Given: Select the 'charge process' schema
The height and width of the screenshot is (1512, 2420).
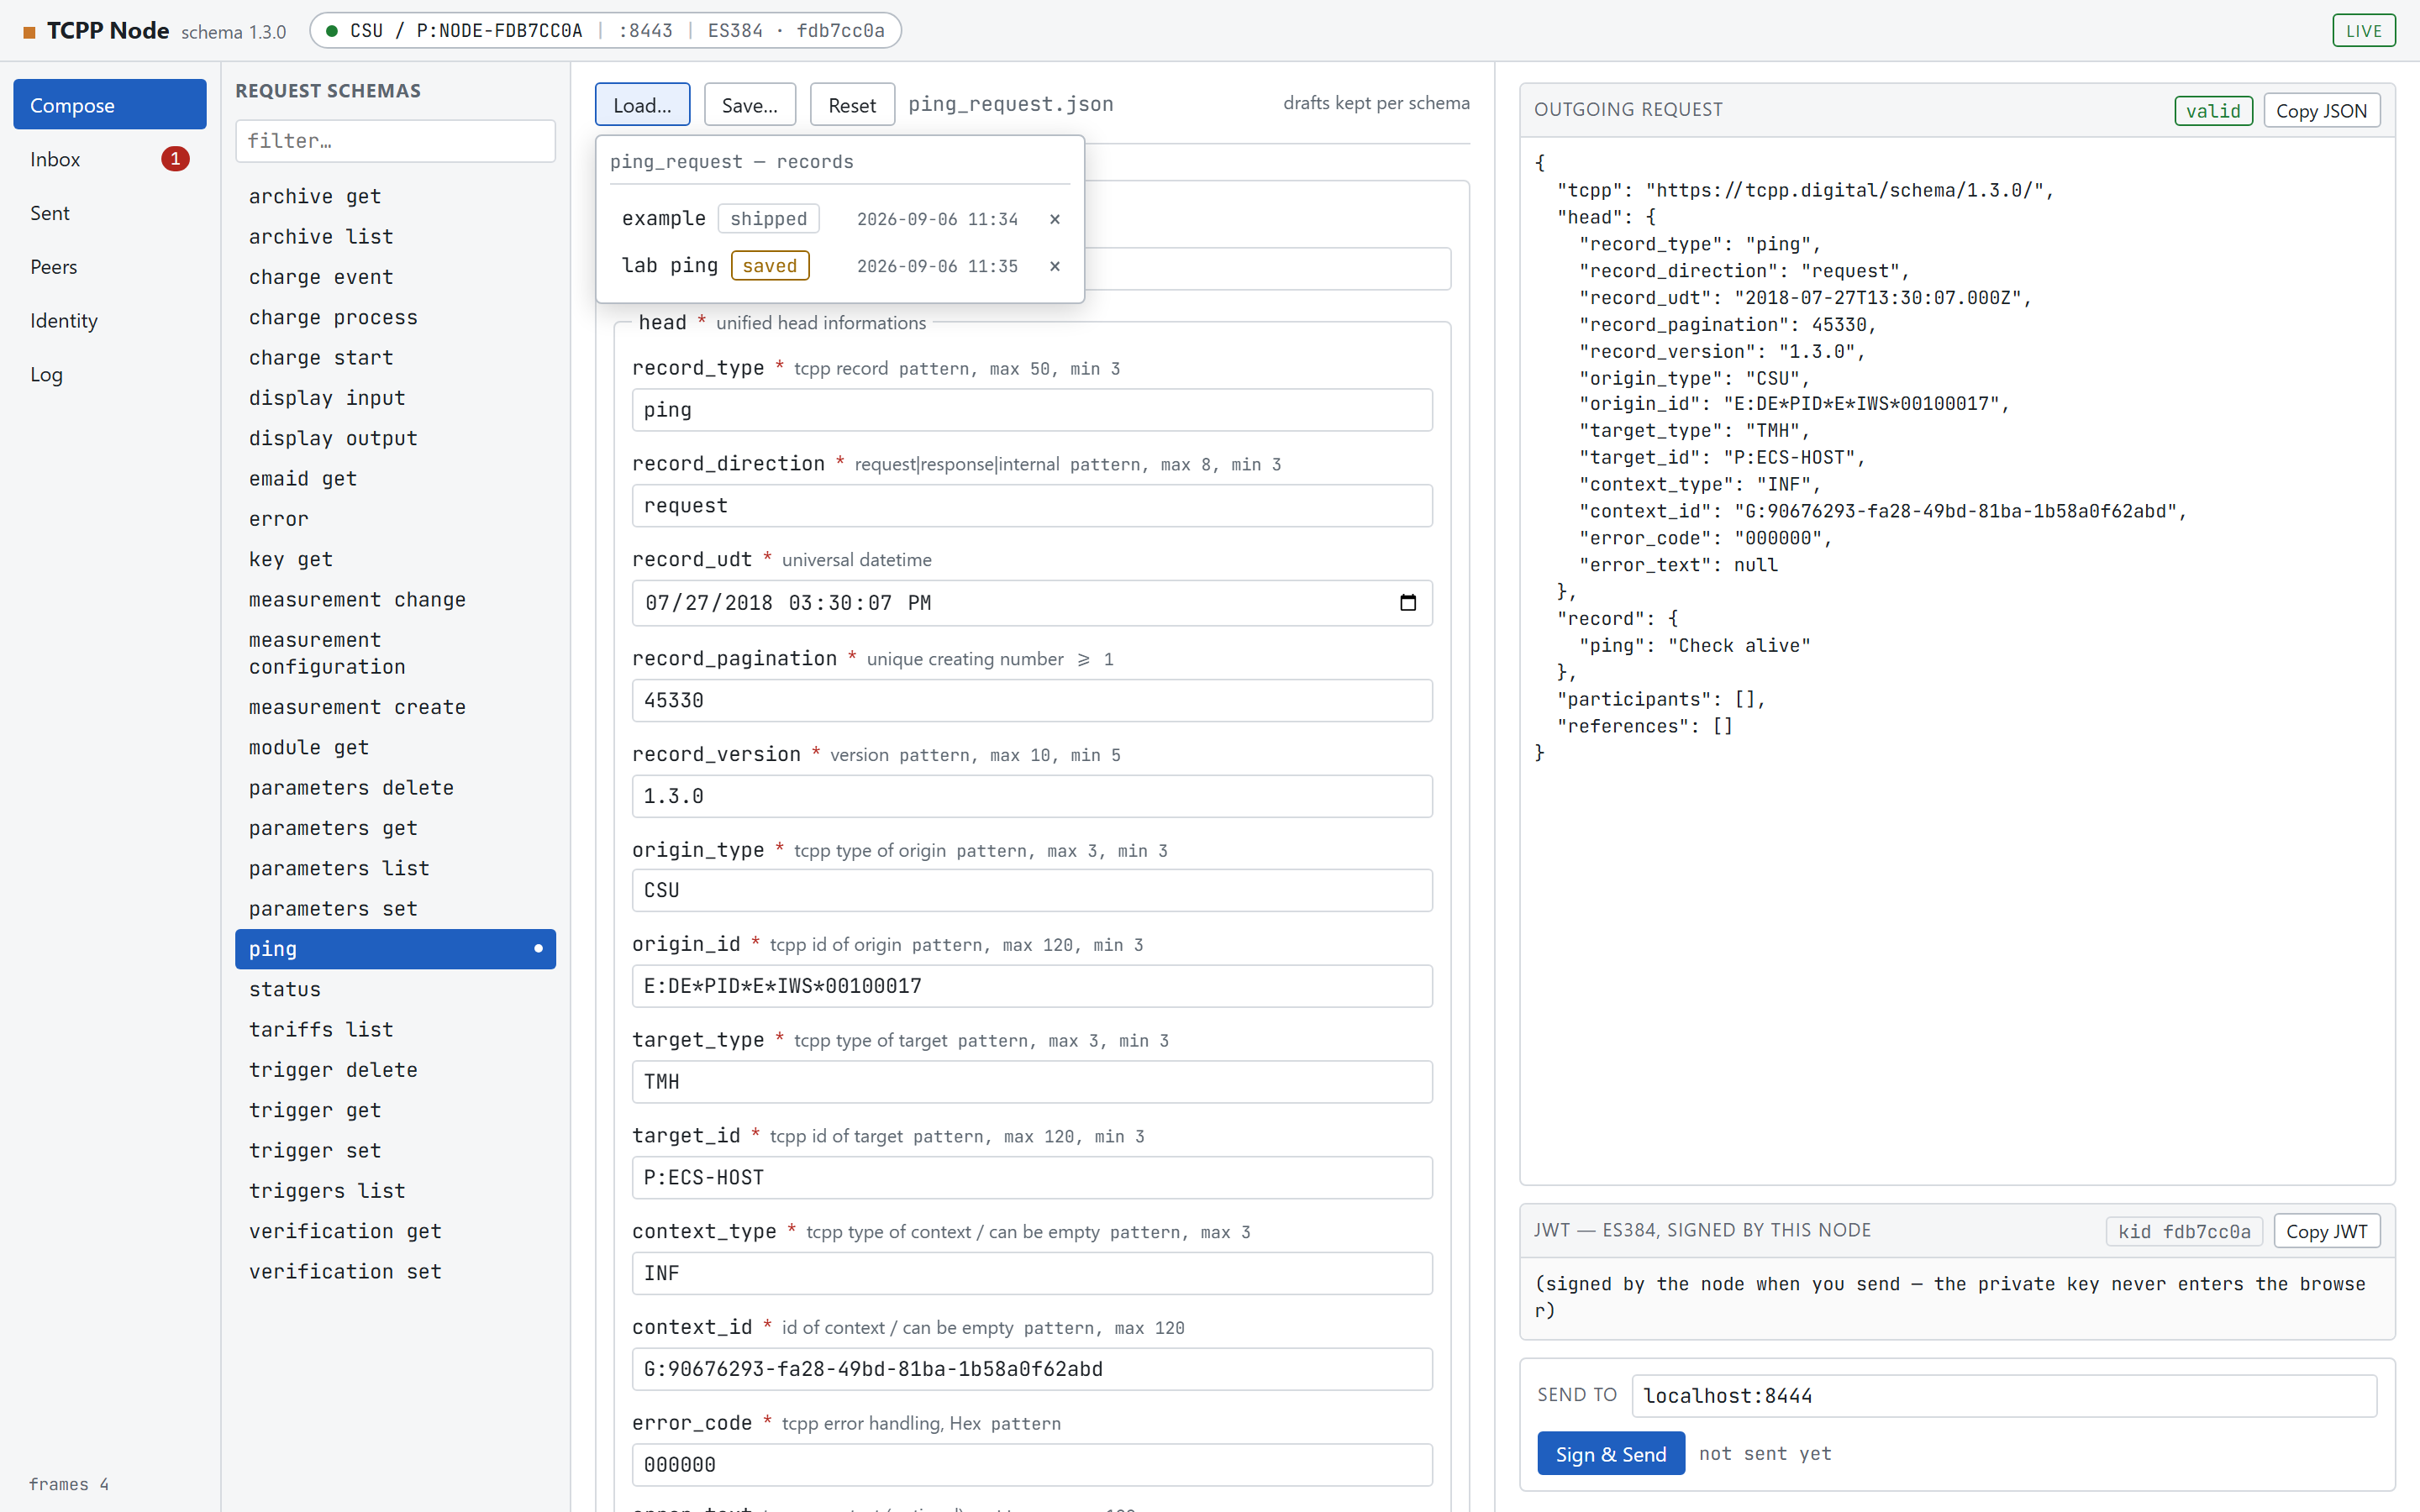Looking at the screenshot, I should click(395, 318).
